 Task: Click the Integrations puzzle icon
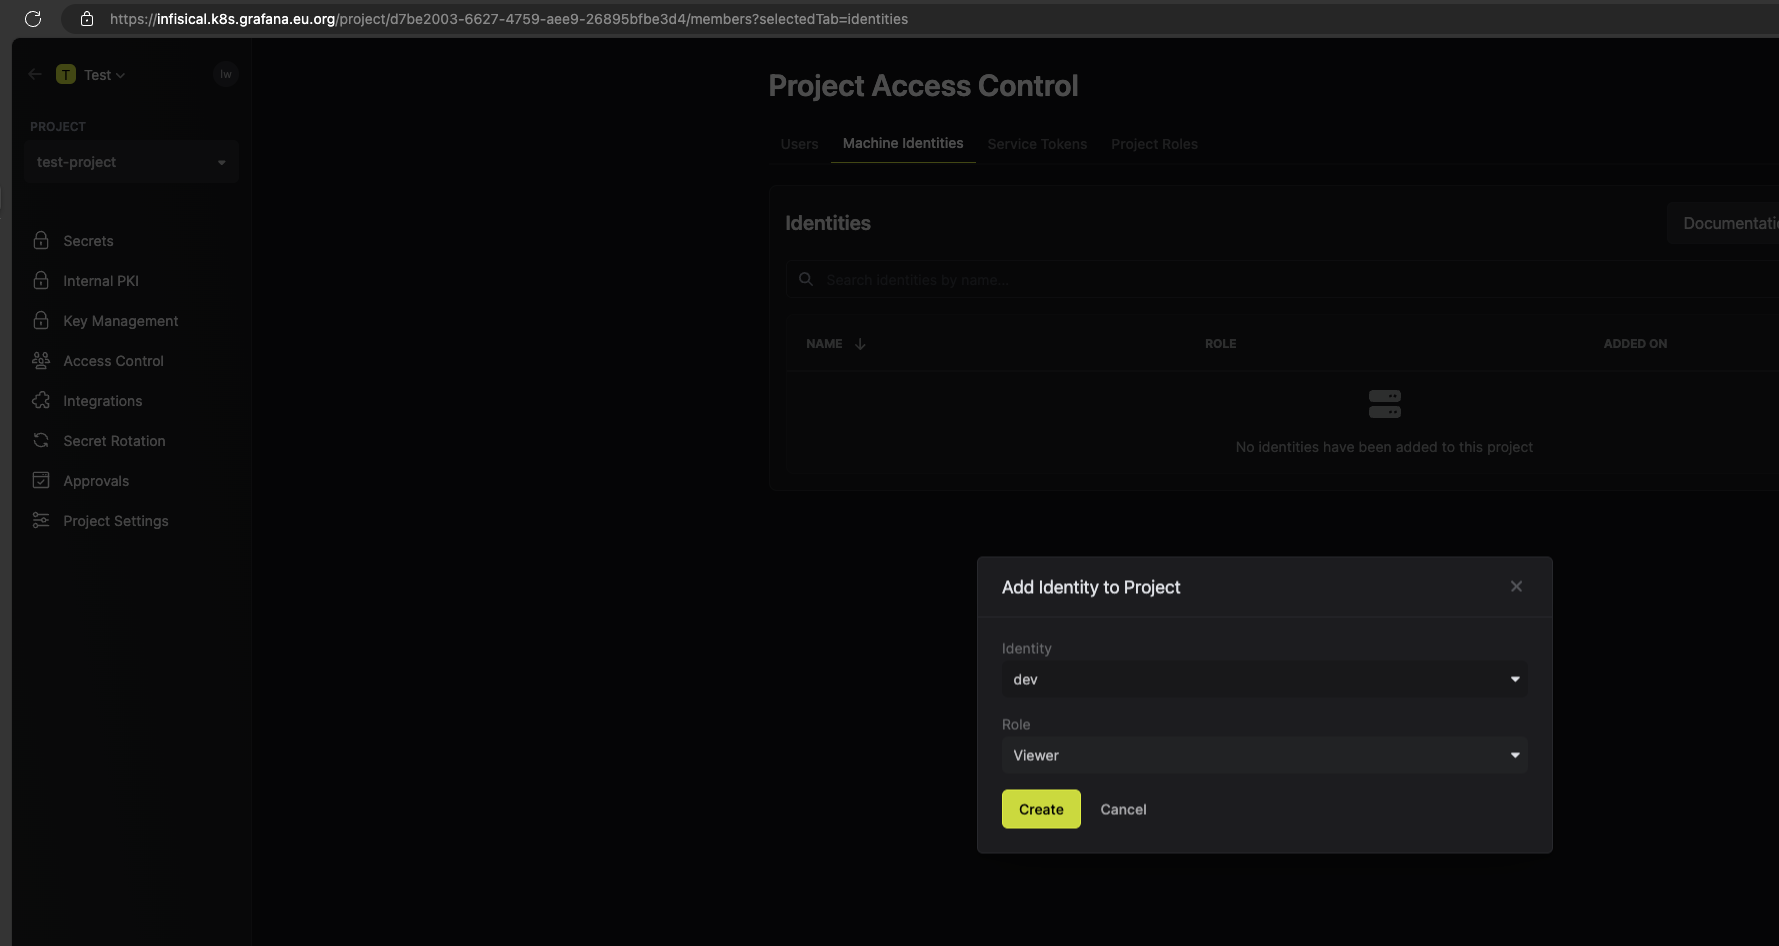[x=41, y=400]
